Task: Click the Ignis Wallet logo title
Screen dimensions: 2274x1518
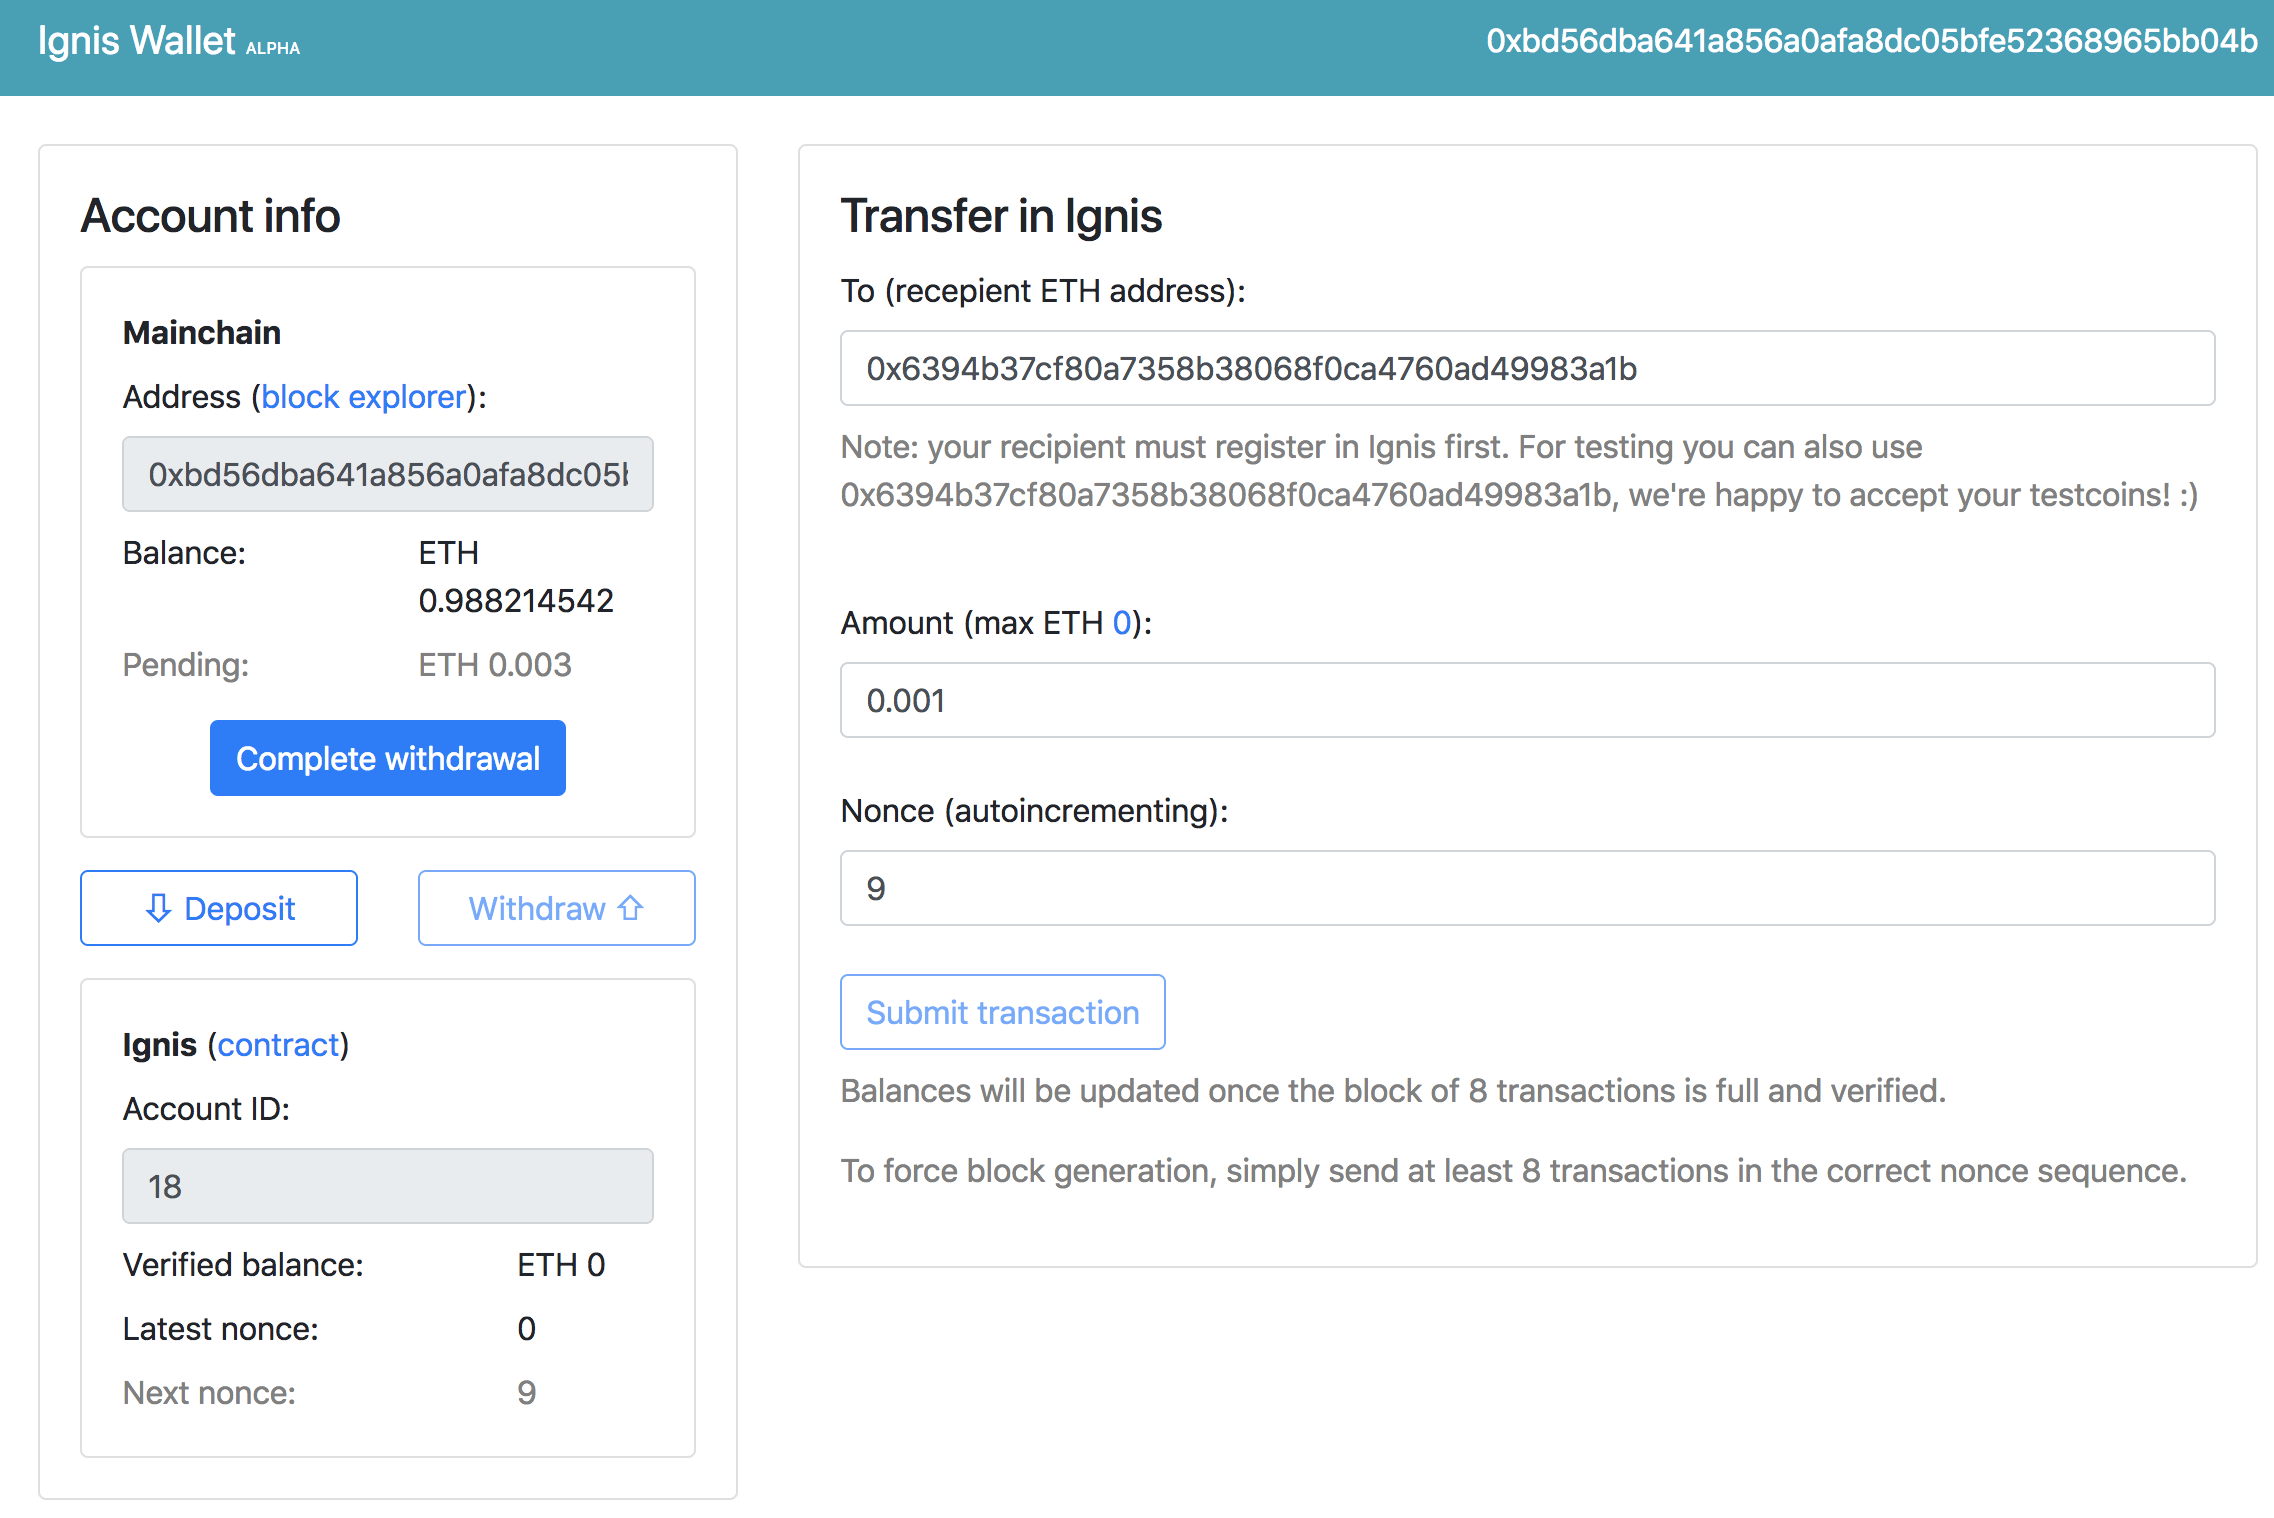Action: tap(136, 41)
